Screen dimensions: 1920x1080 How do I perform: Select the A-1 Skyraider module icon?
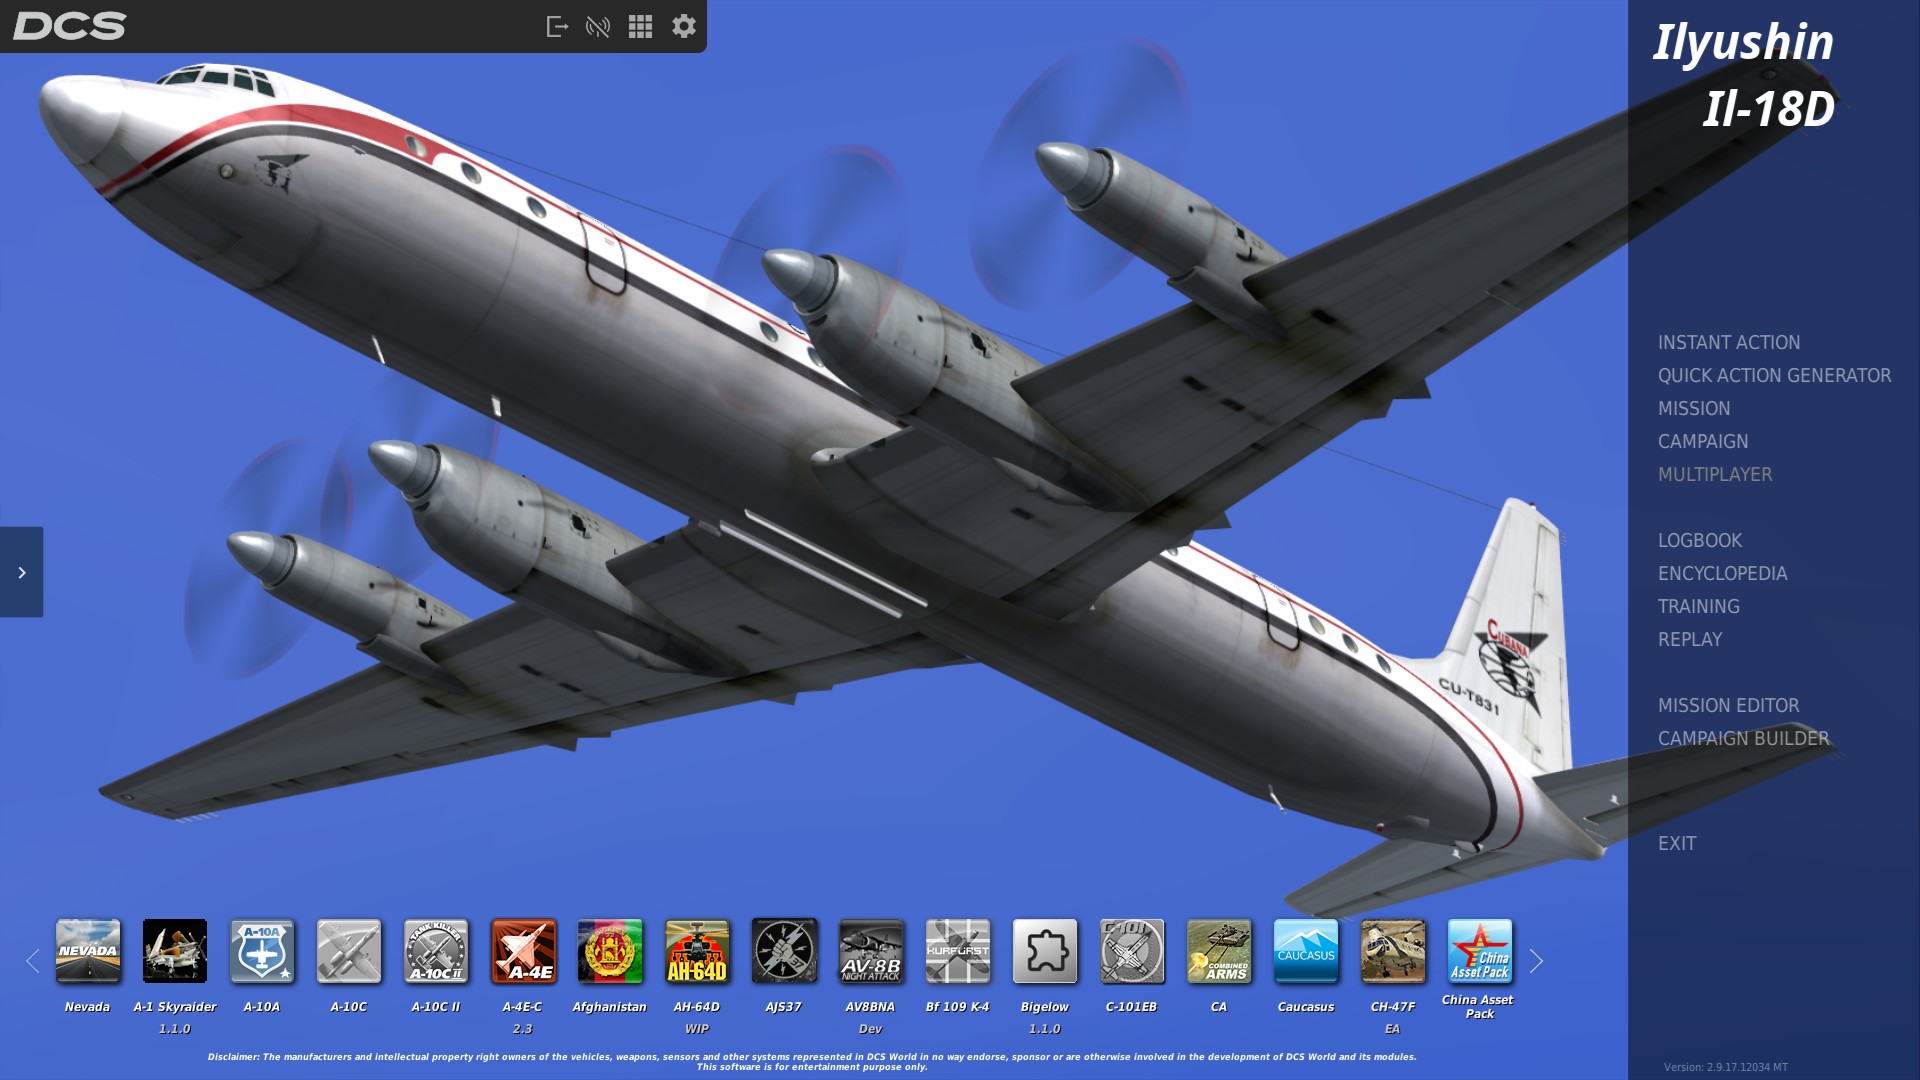point(175,951)
